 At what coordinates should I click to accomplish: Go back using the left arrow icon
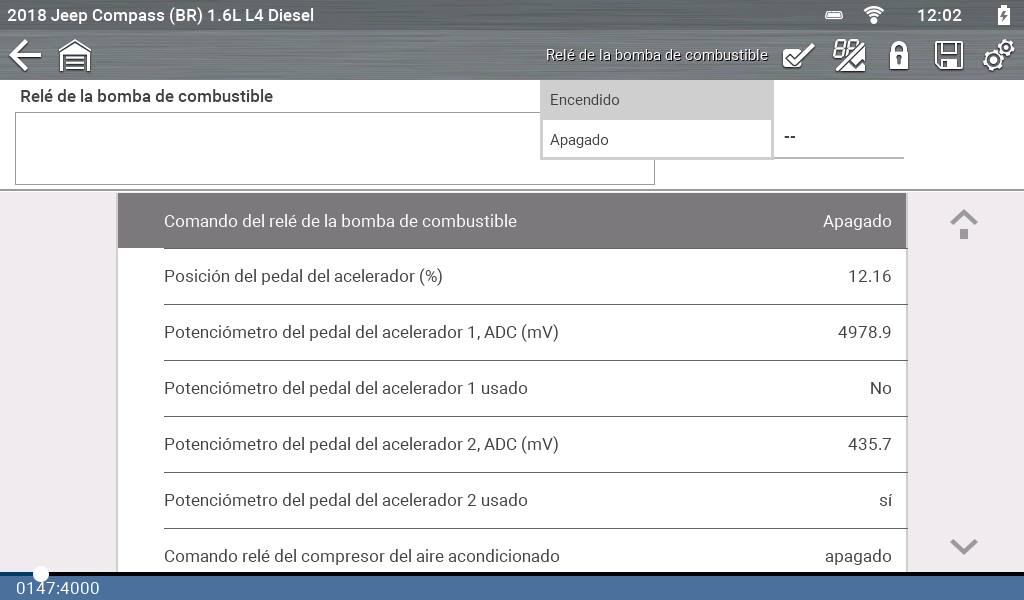pyautogui.click(x=25, y=56)
